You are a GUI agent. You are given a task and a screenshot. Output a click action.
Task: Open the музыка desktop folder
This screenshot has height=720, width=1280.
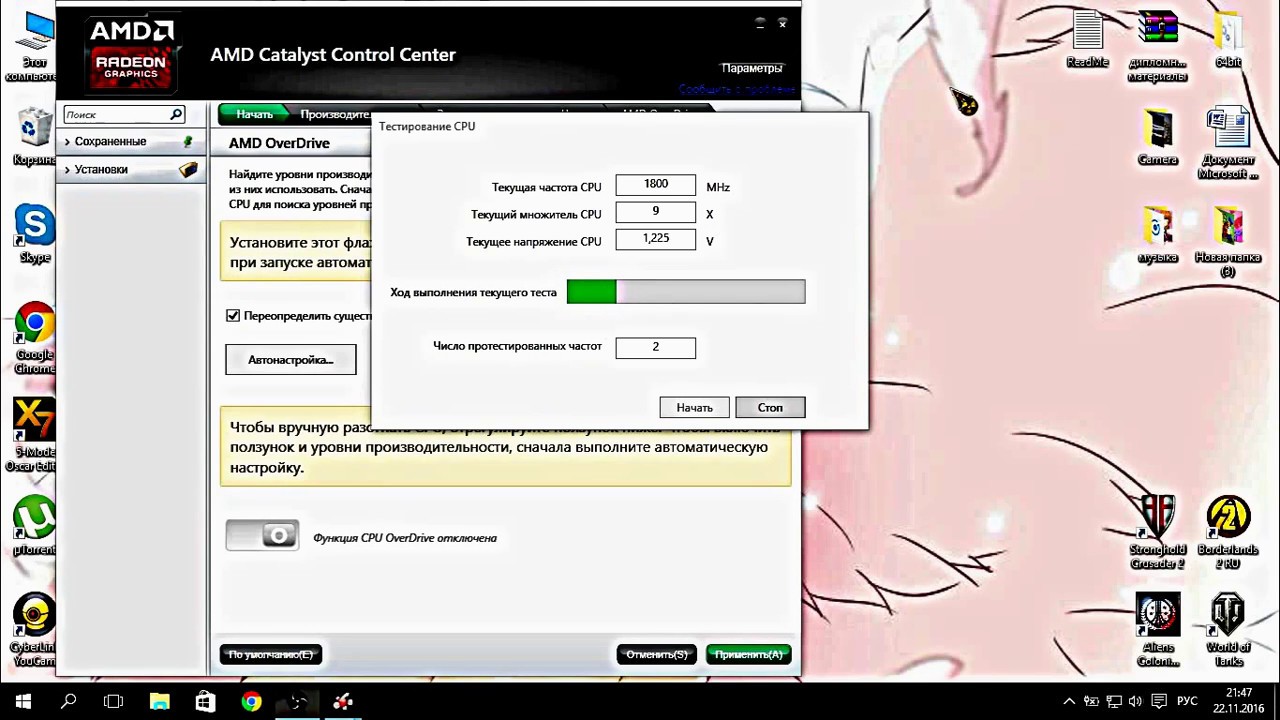click(1157, 234)
